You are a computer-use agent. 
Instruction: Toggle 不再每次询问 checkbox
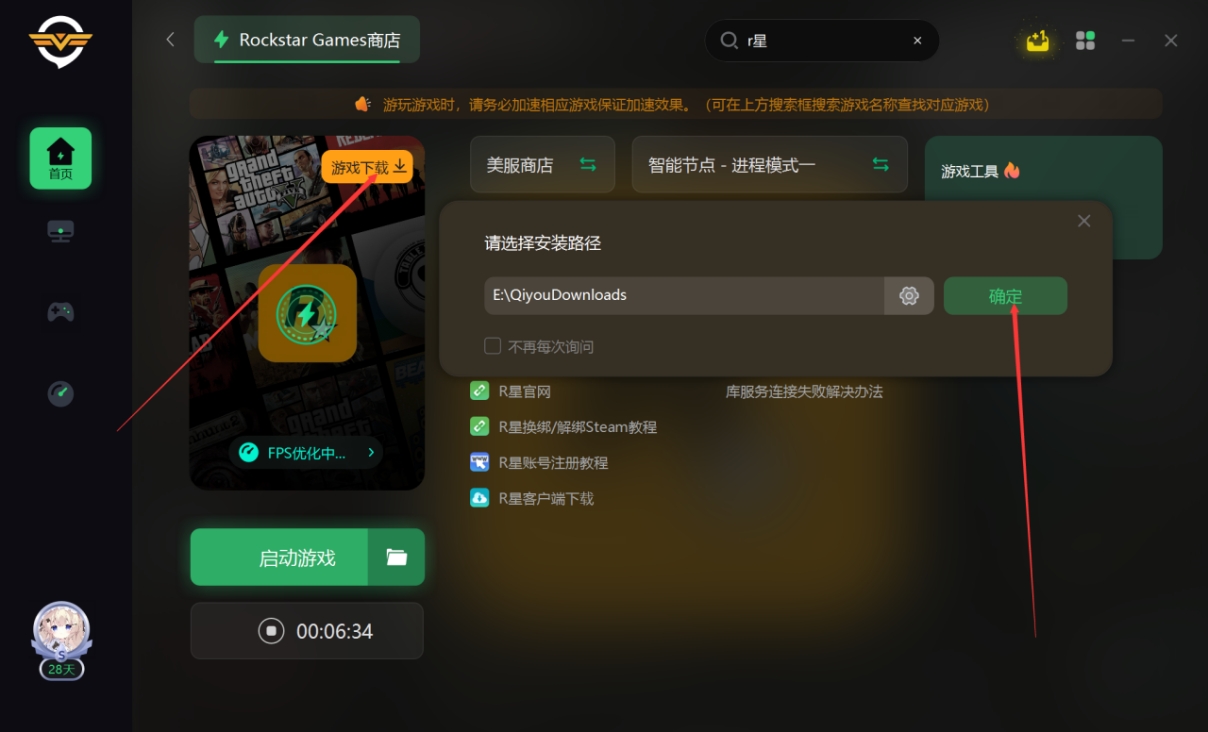coord(492,346)
